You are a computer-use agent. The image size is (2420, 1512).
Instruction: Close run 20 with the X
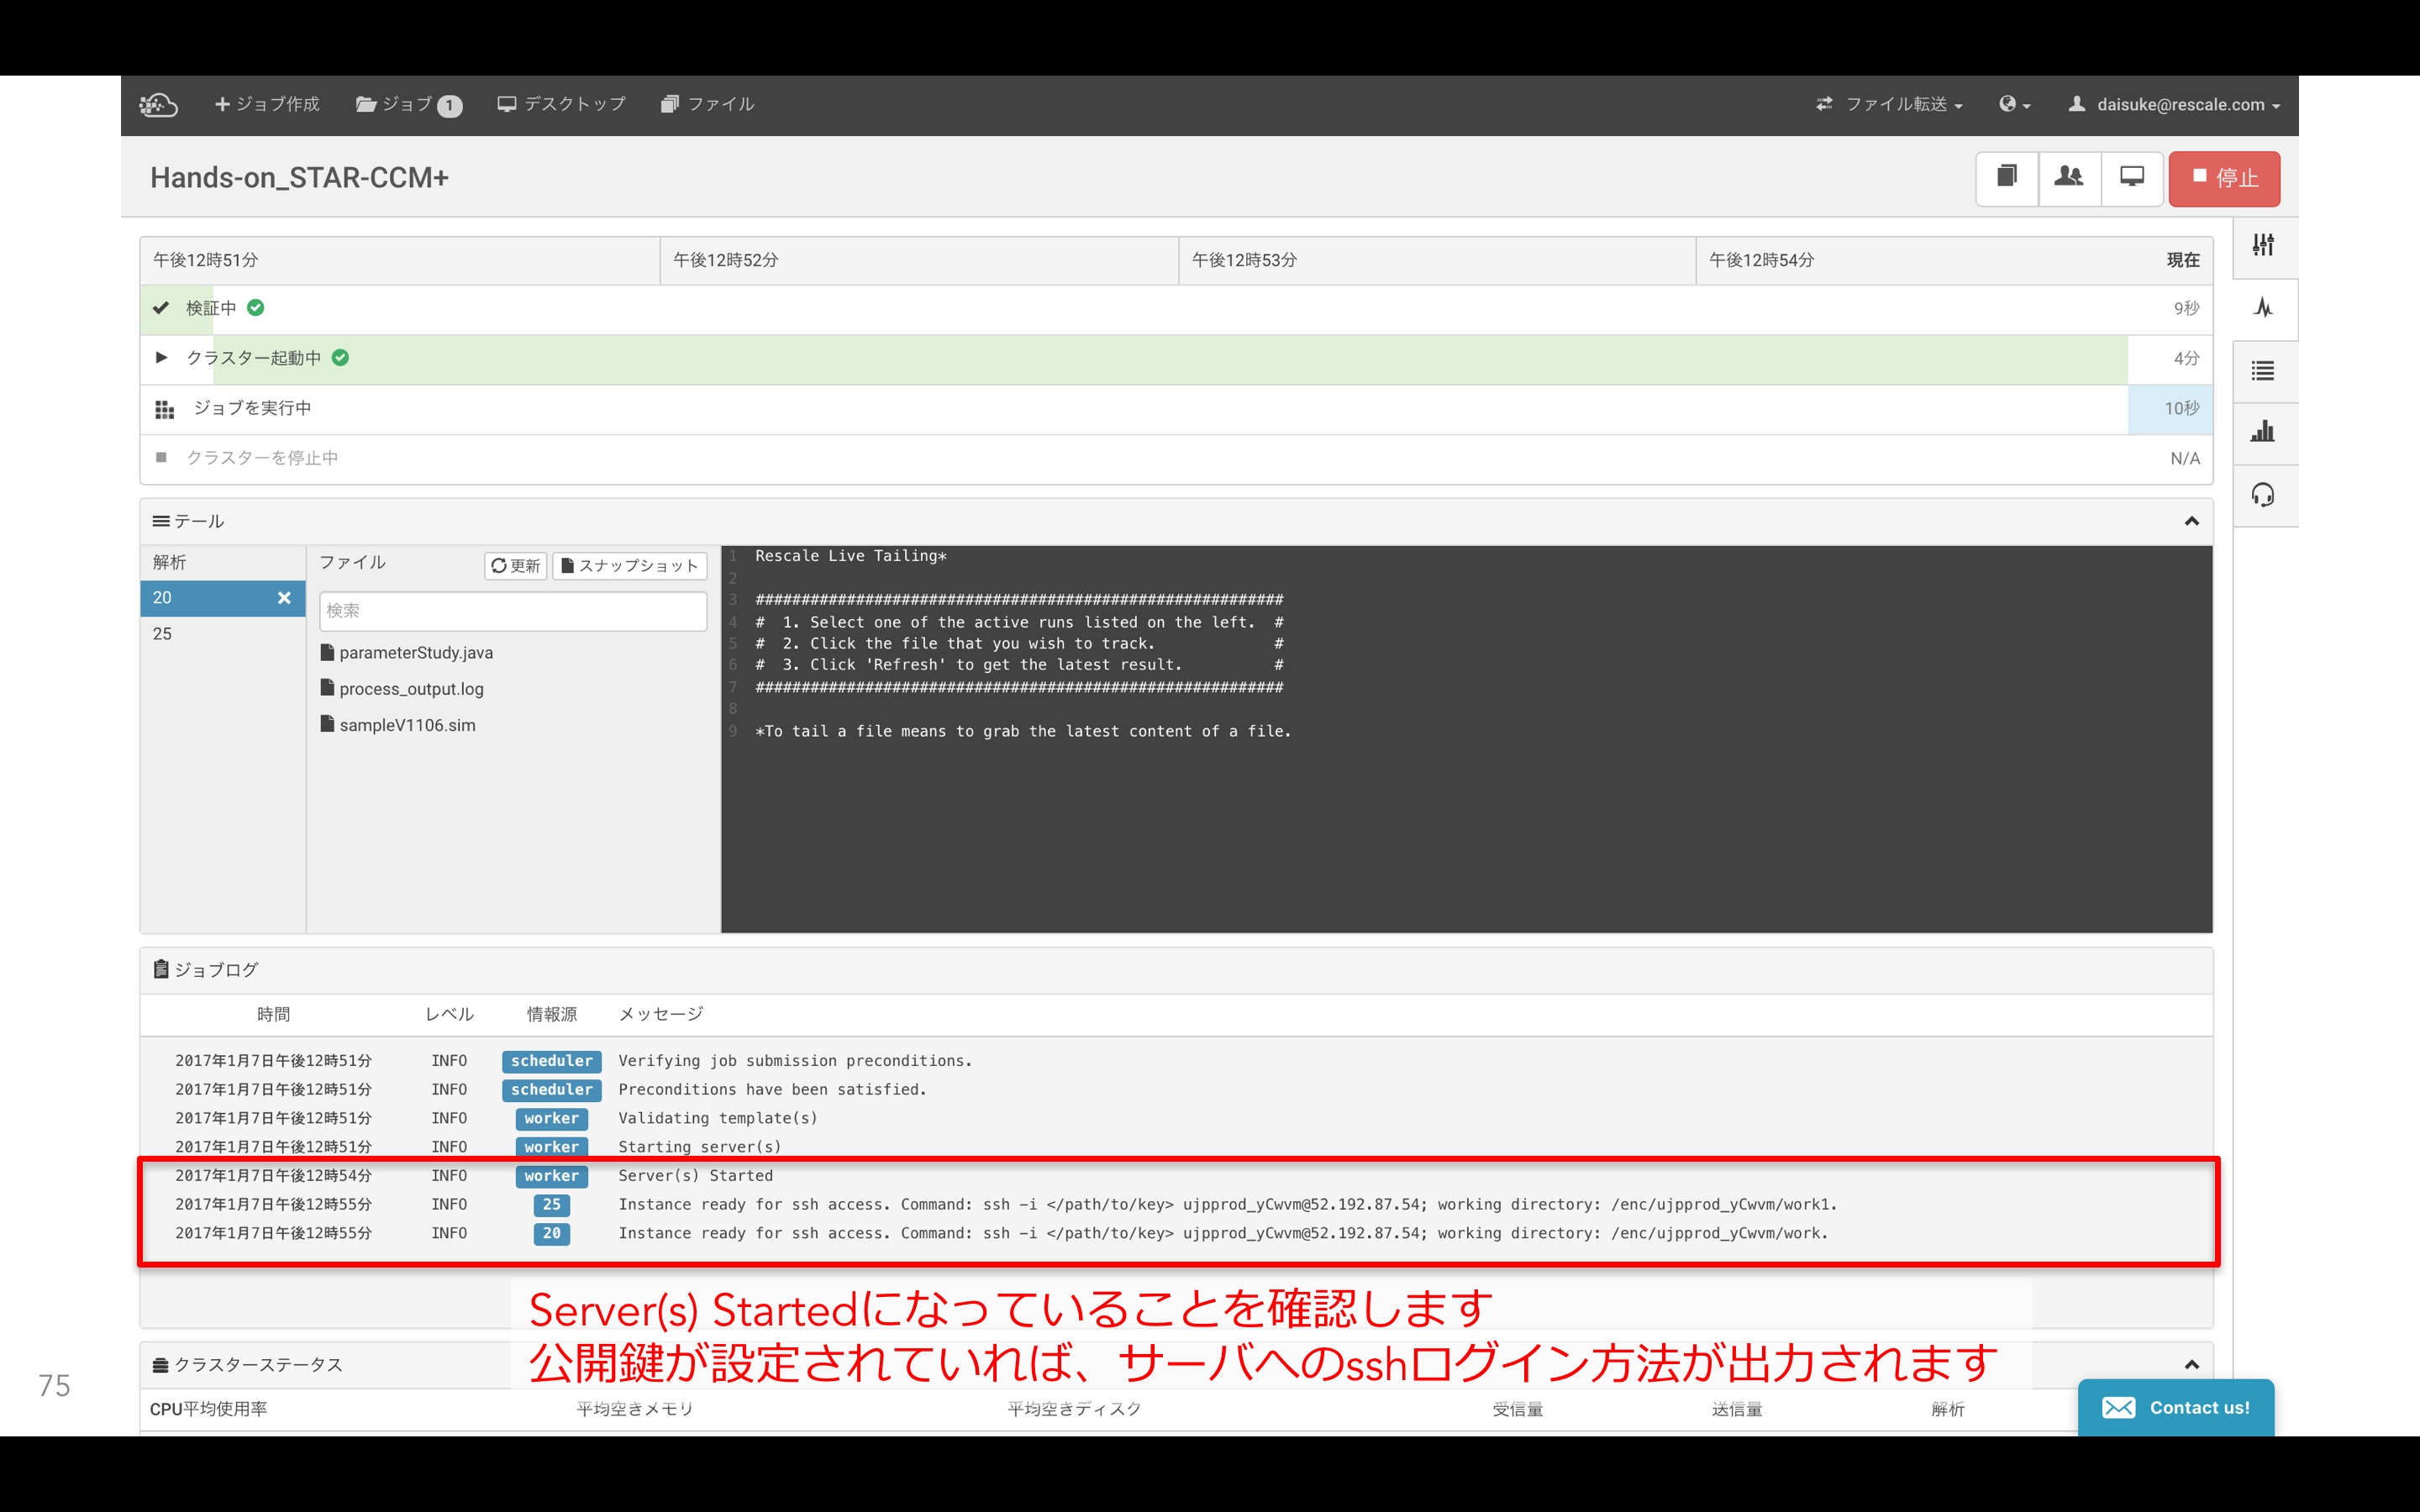pyautogui.click(x=284, y=598)
